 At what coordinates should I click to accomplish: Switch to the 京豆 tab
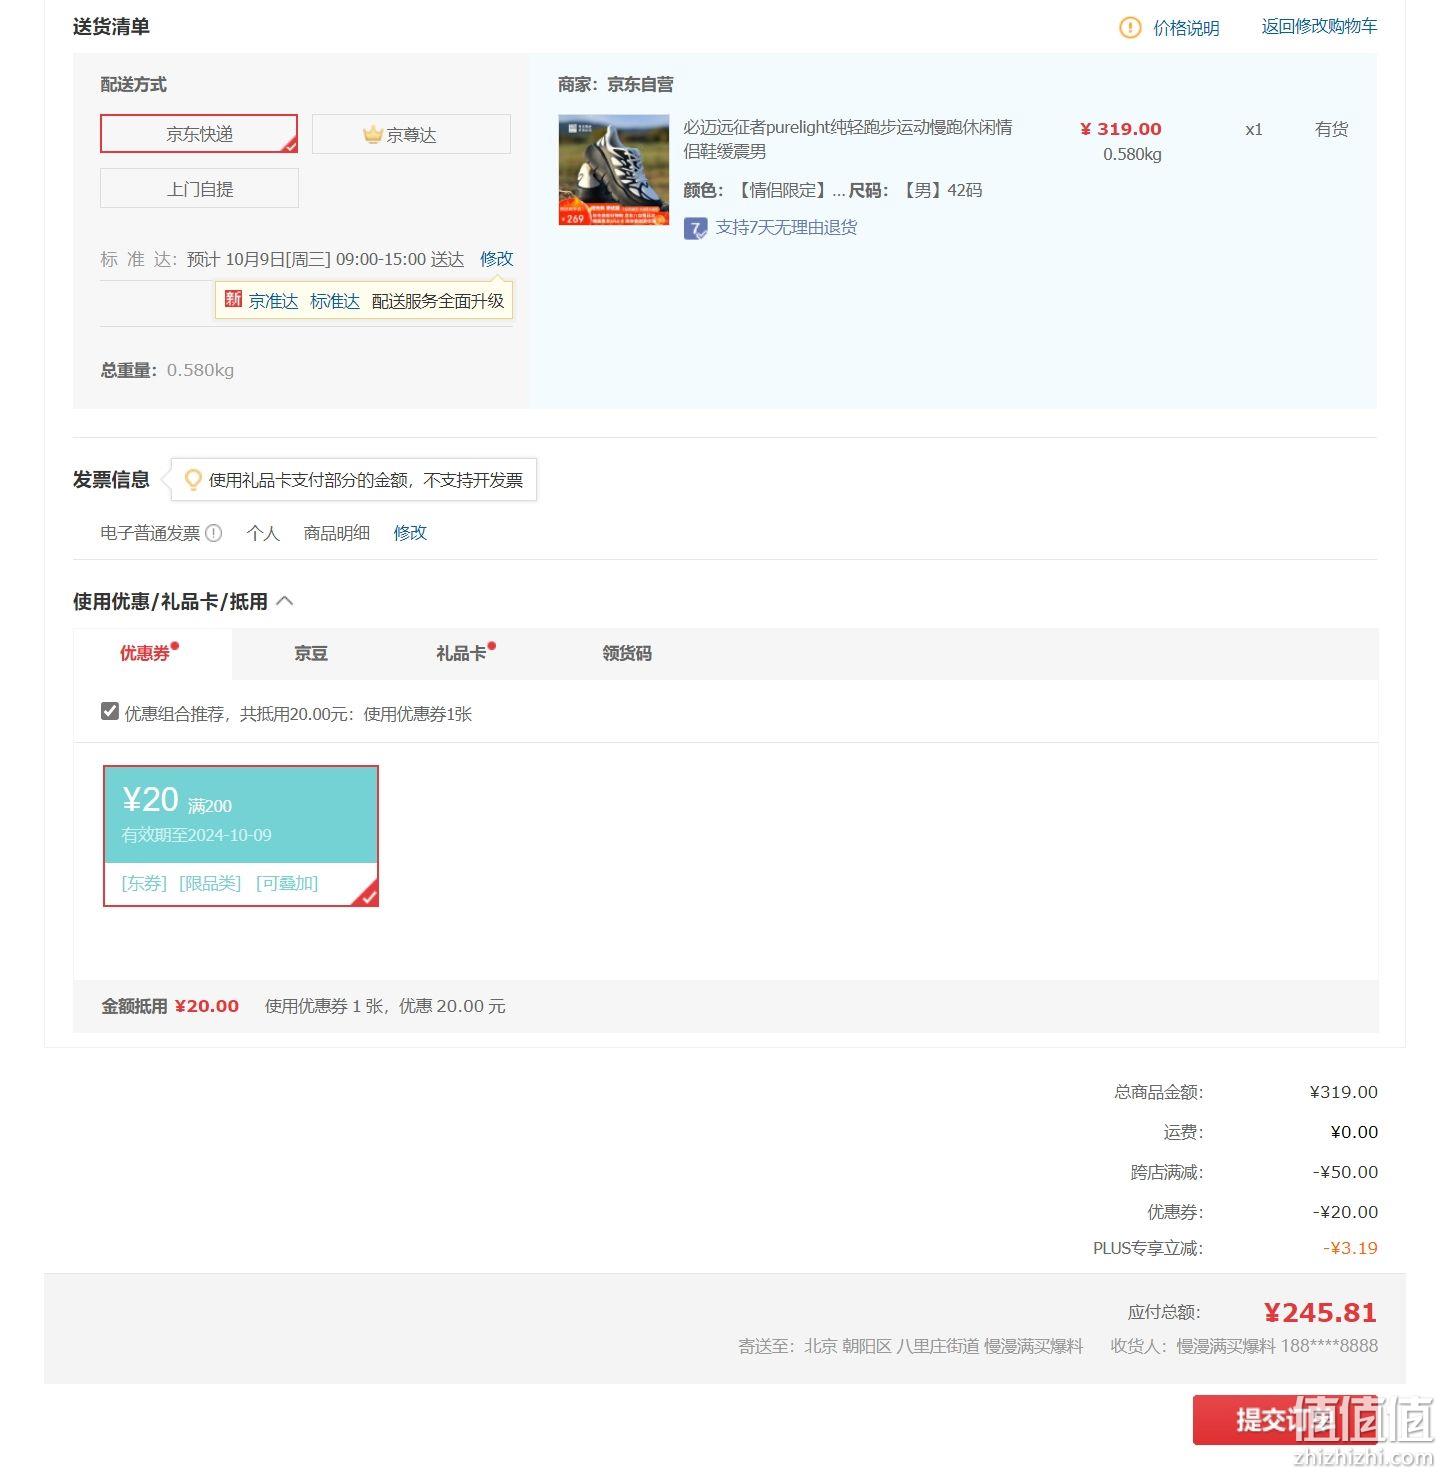coord(311,654)
